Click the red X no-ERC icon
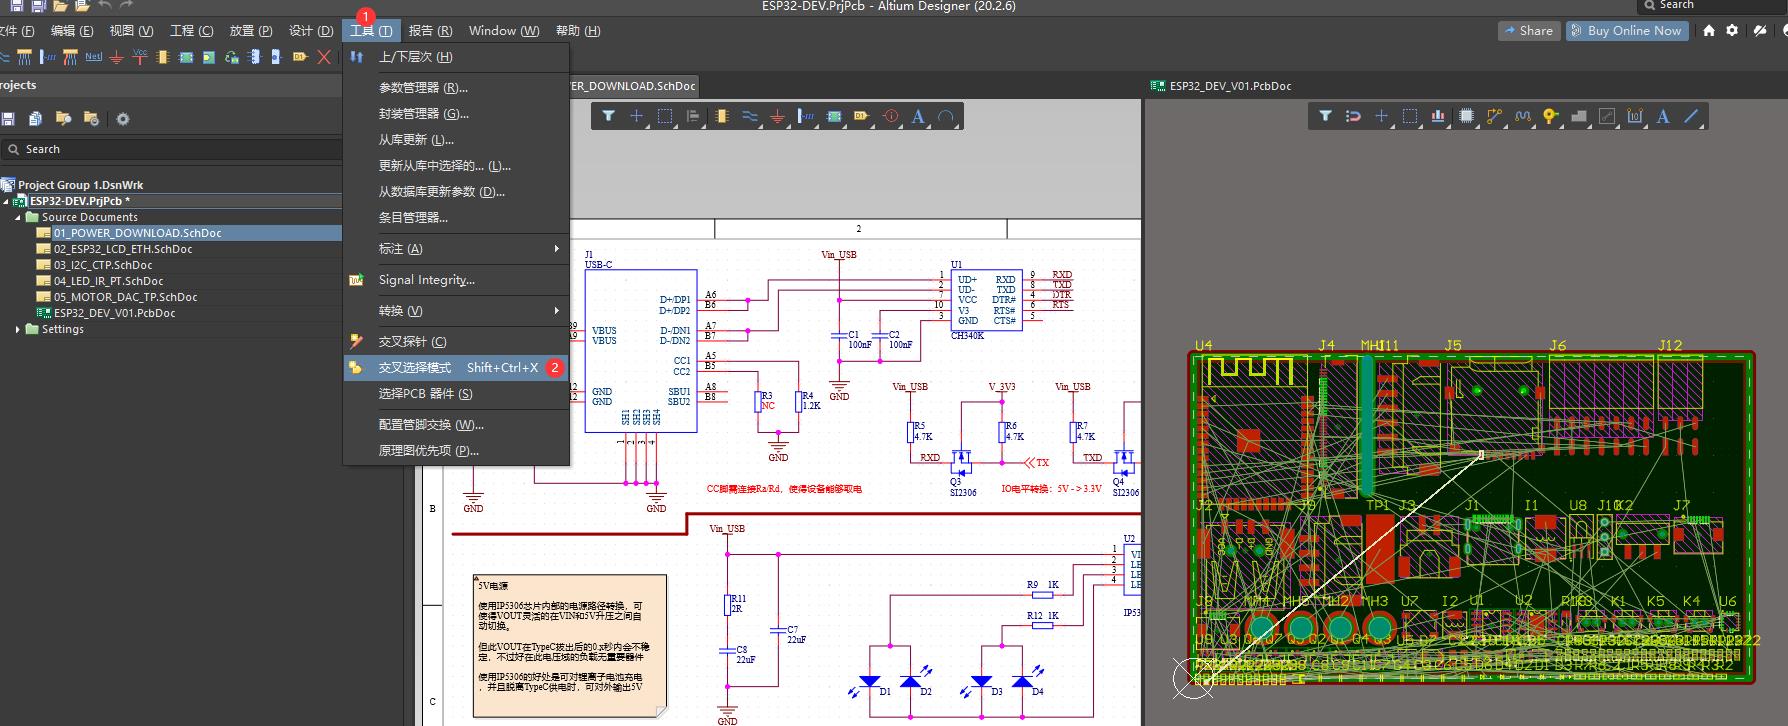 [x=324, y=57]
